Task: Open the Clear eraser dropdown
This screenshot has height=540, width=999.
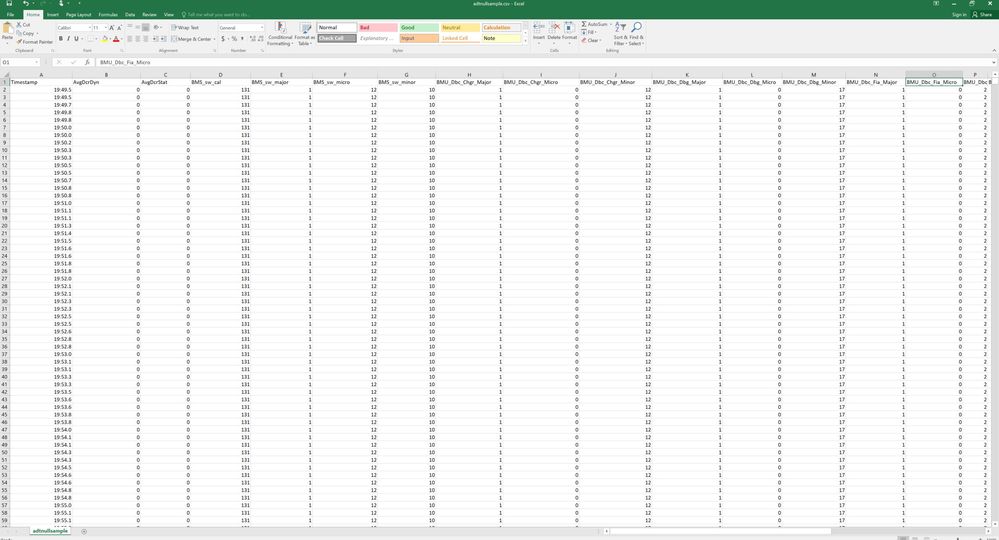Action: pyautogui.click(x=591, y=40)
